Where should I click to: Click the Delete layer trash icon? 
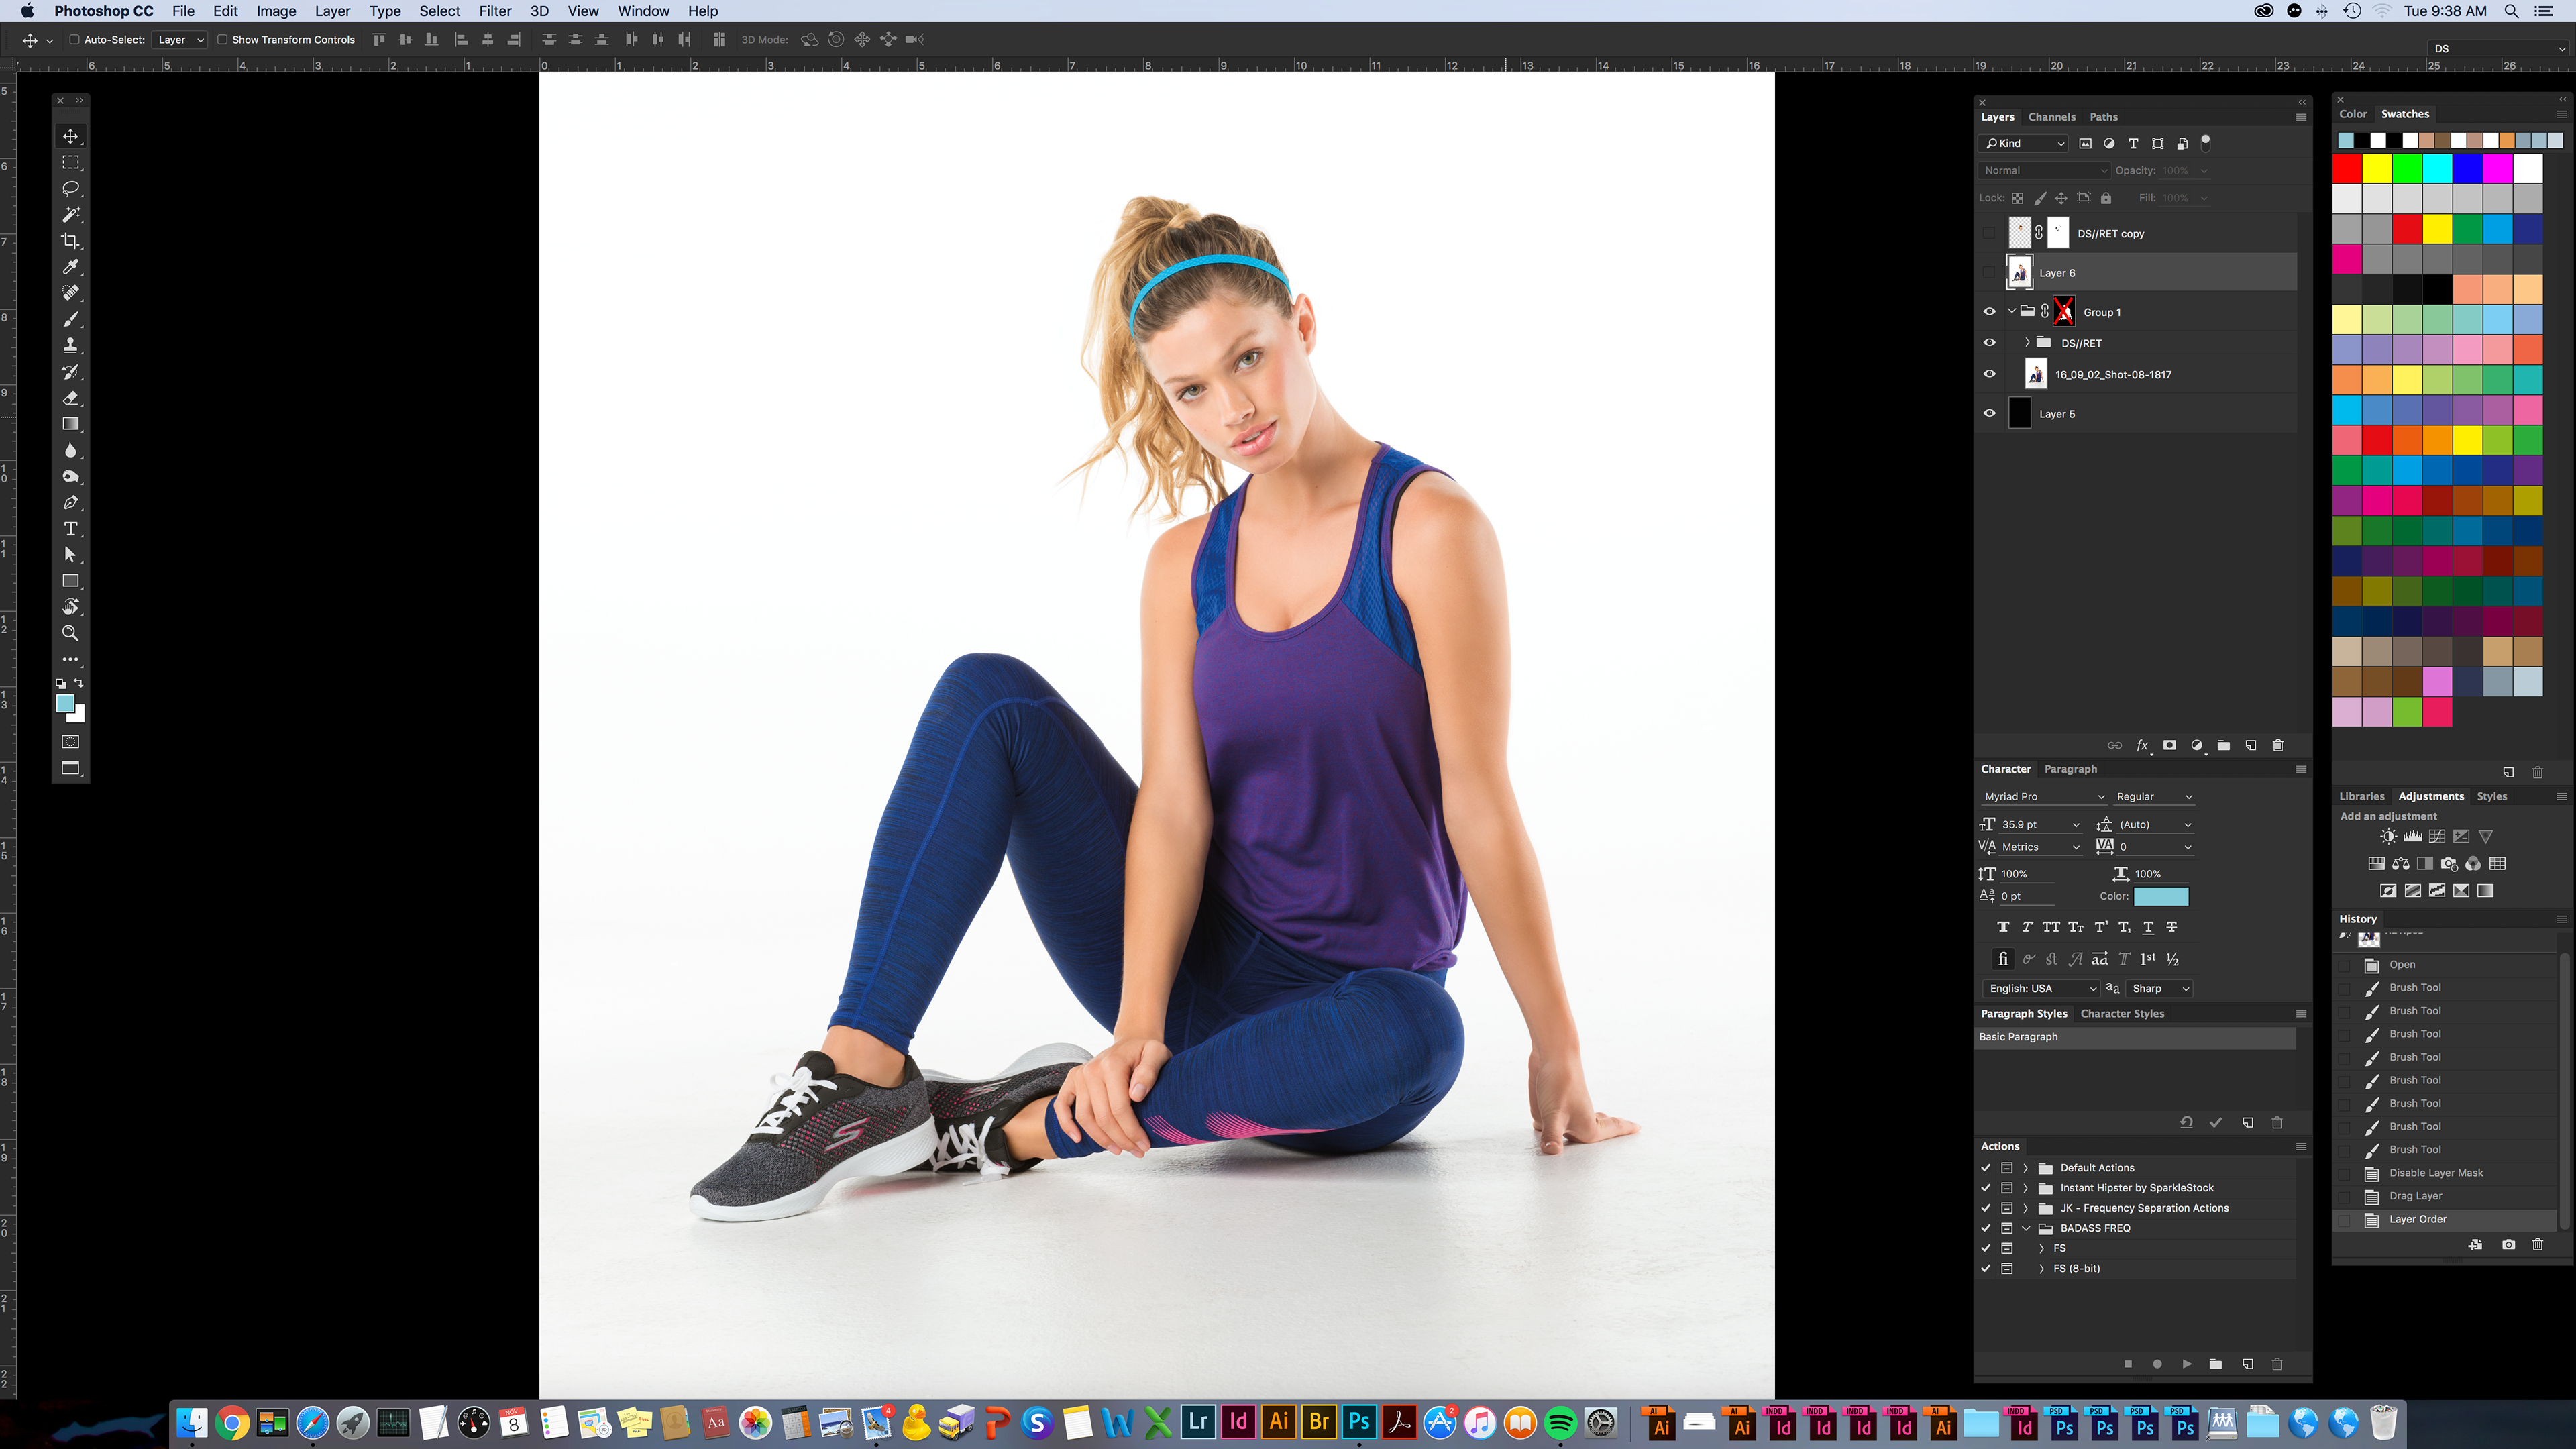2278,745
